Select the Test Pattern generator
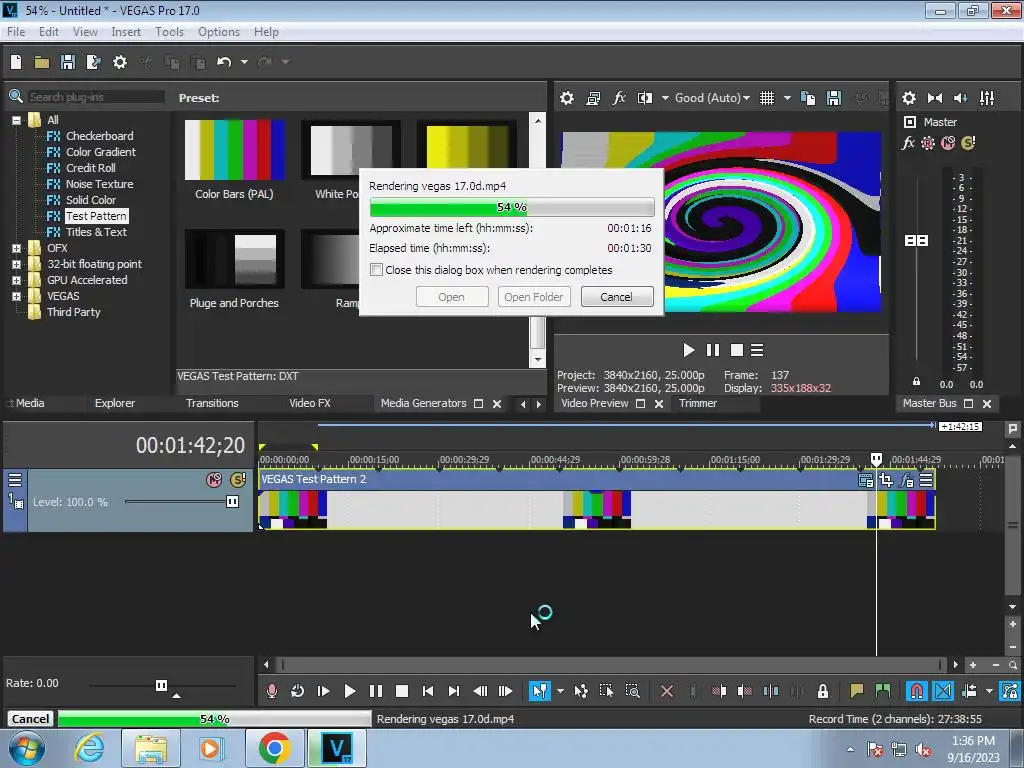 96,216
